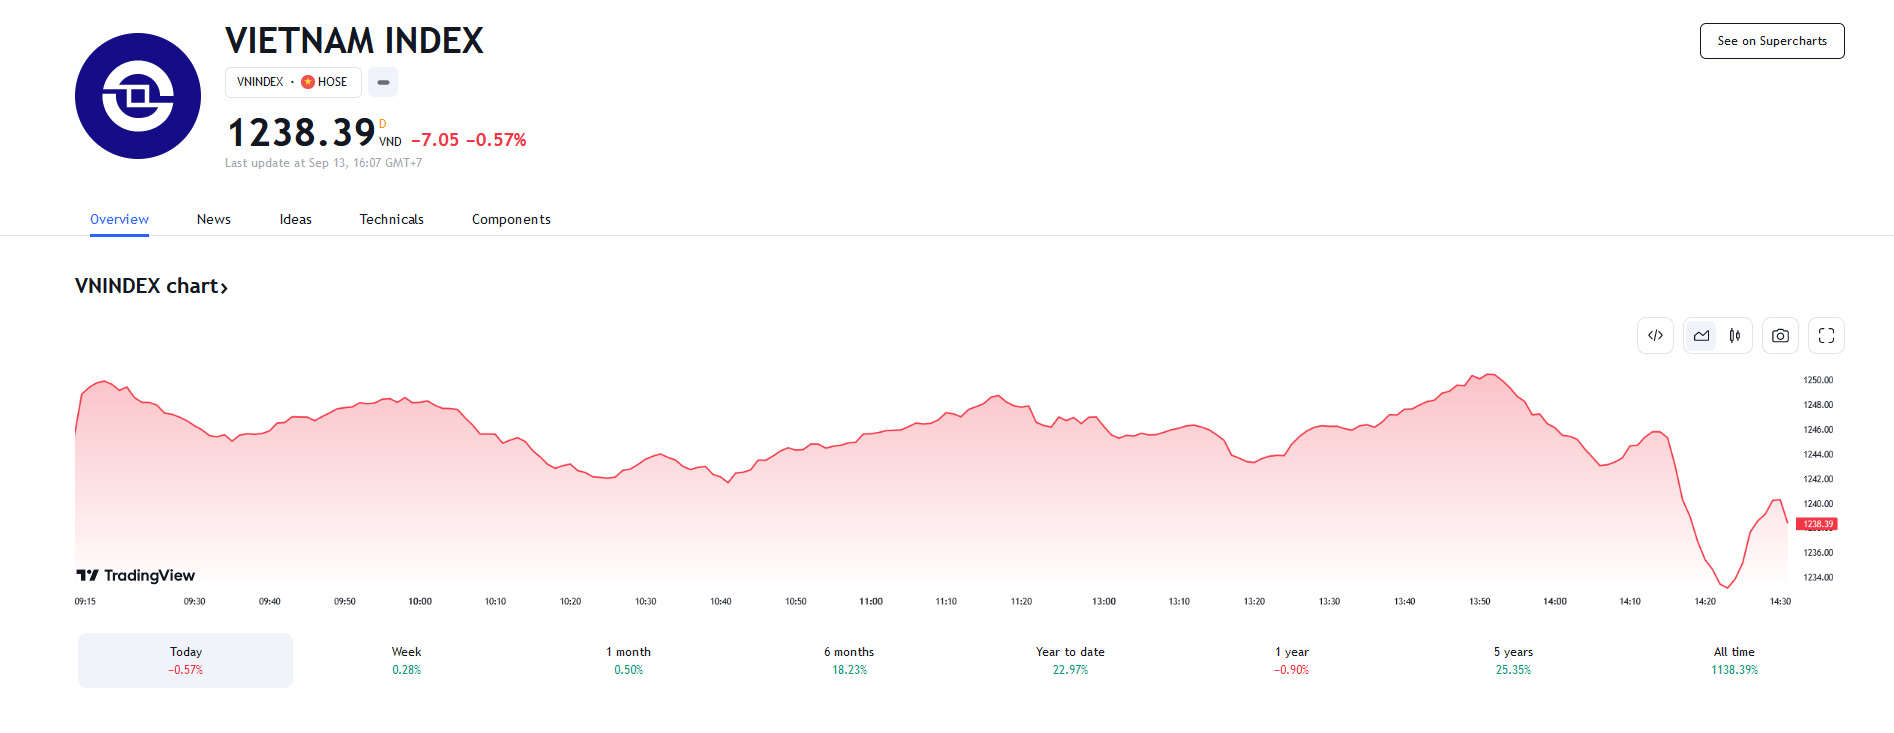The image size is (1894, 733).
Task: Switch to the Technicals tab
Action: click(x=392, y=219)
